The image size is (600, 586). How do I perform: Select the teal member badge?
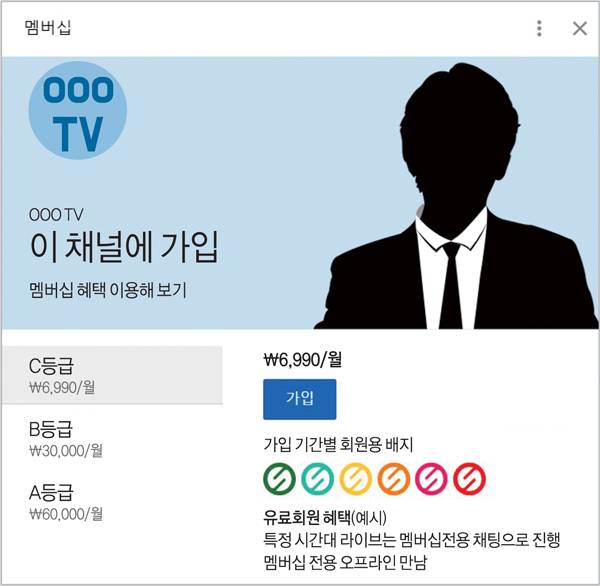[317, 478]
